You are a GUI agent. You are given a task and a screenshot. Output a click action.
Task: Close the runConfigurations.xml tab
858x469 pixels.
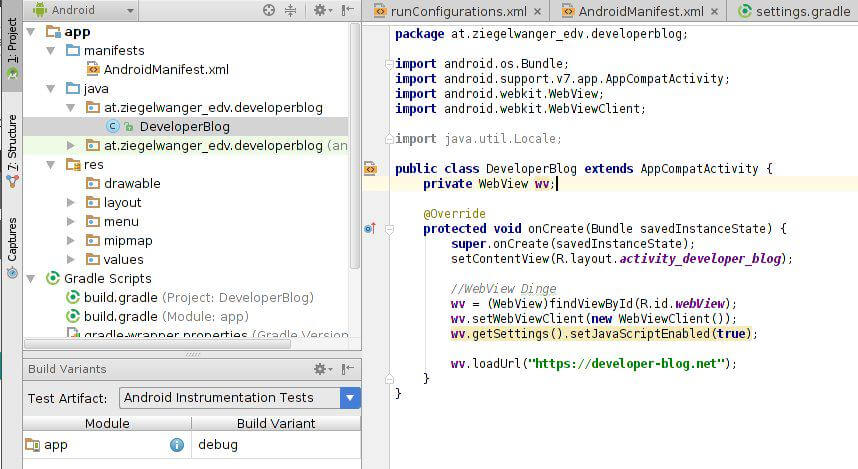[x=538, y=12]
